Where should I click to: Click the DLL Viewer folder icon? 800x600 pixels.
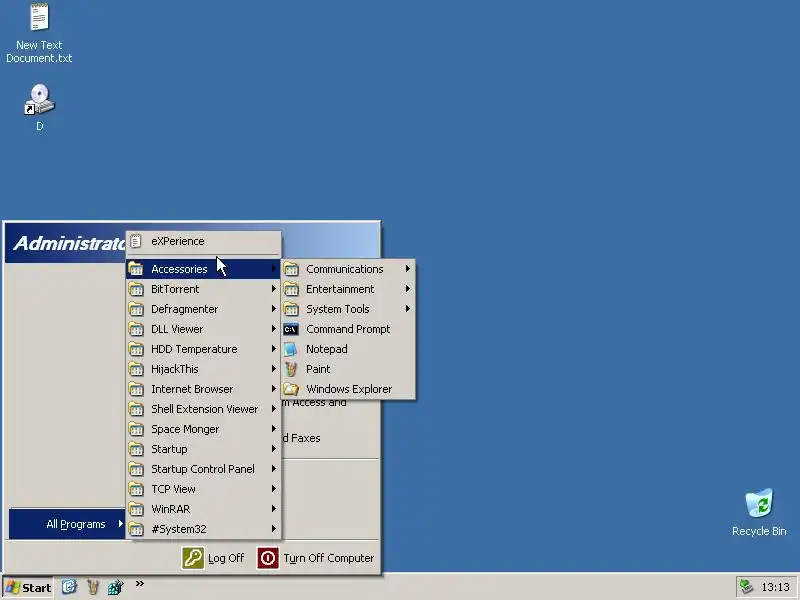(136, 329)
